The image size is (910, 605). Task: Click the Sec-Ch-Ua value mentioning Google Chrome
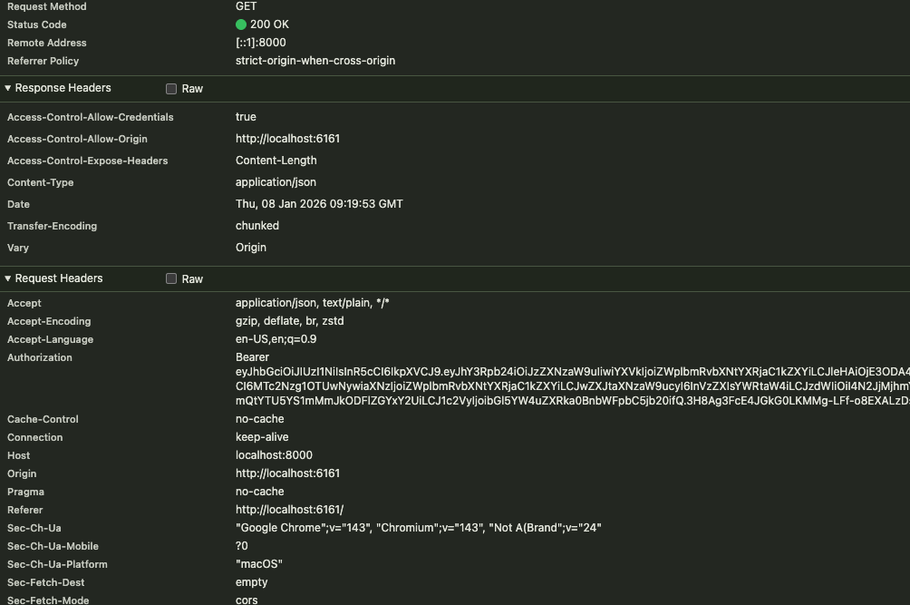(x=418, y=528)
